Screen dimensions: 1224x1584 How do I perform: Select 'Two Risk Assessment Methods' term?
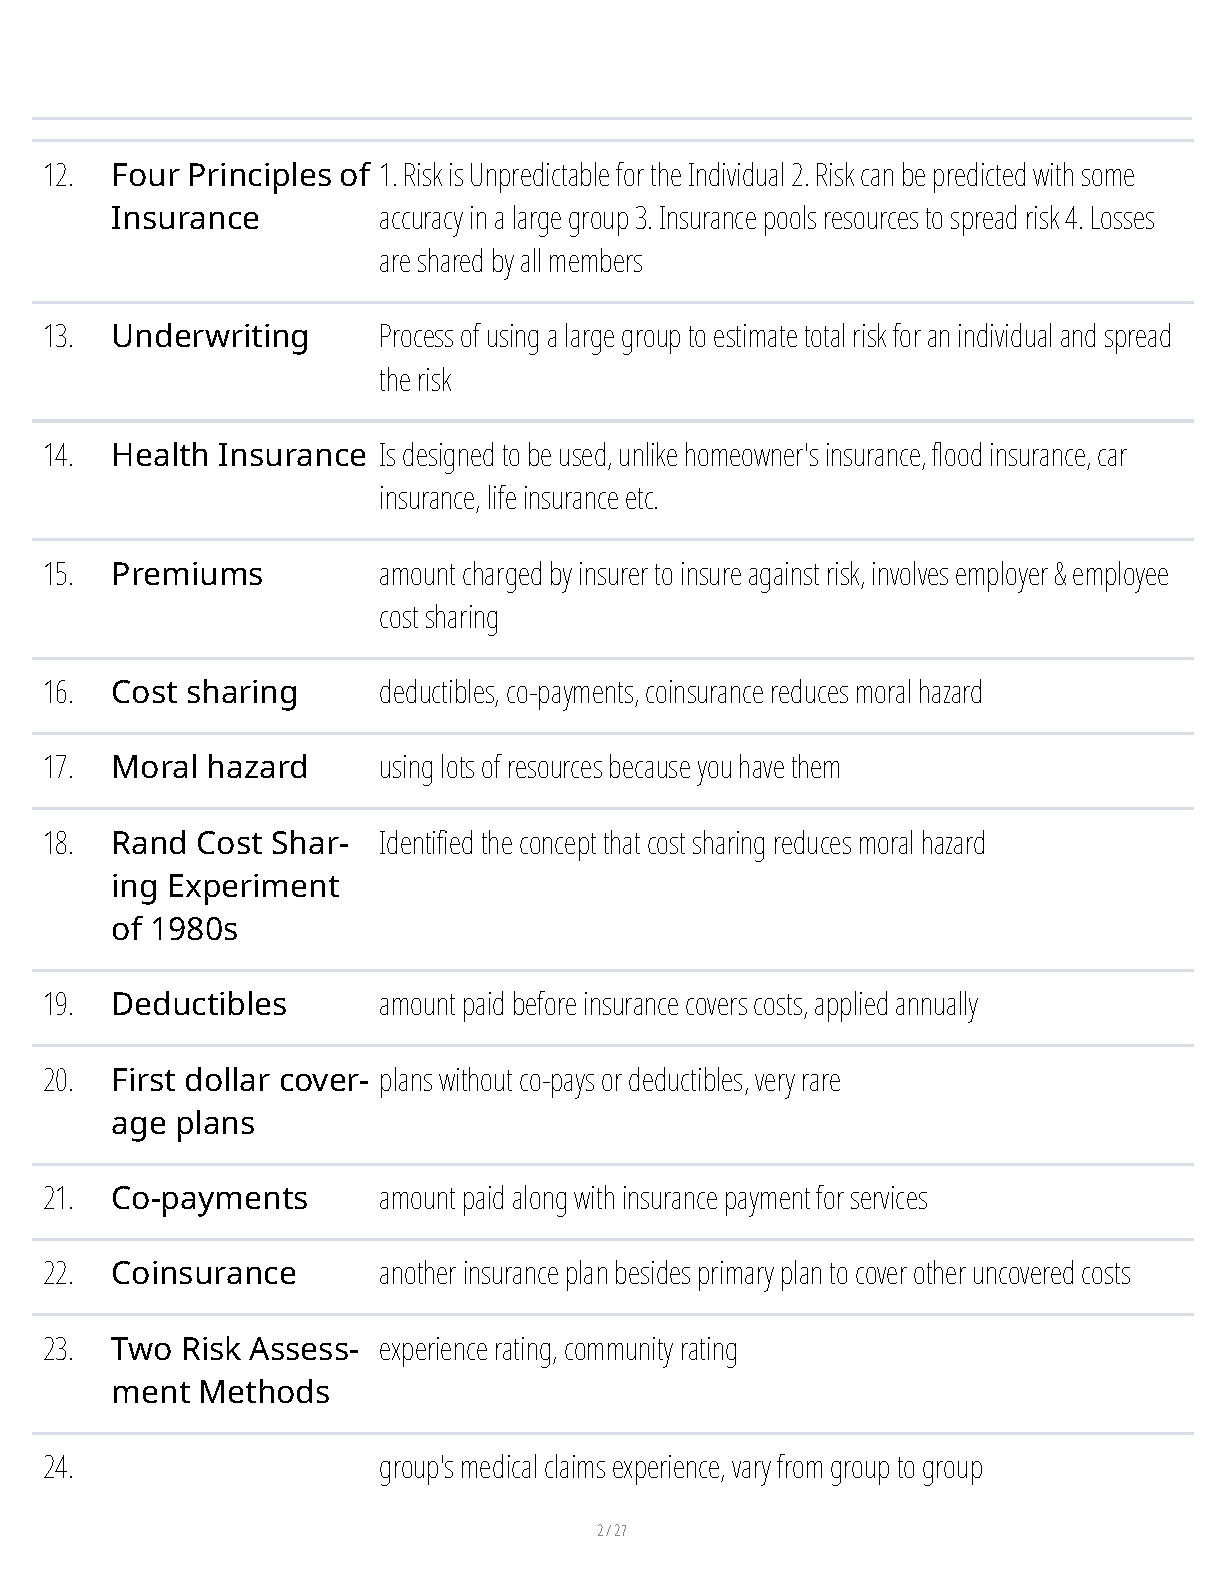(x=235, y=1370)
